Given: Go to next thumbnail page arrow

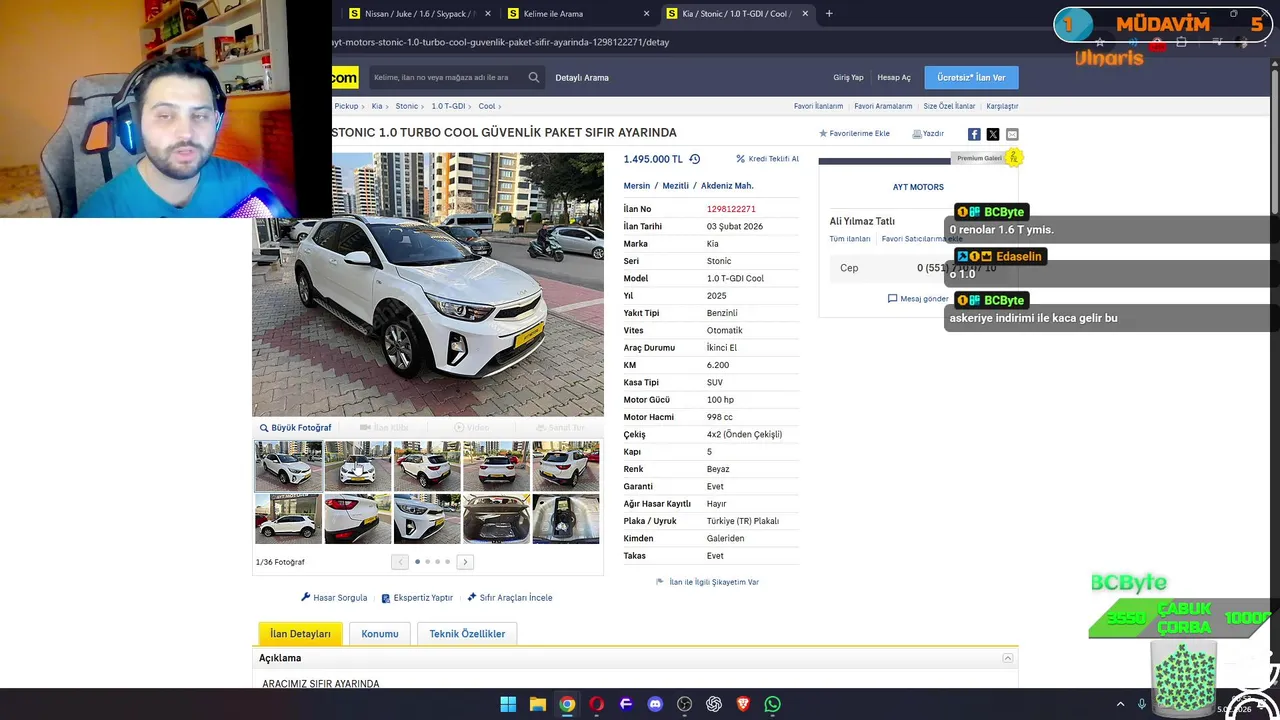Looking at the screenshot, I should [x=465, y=562].
